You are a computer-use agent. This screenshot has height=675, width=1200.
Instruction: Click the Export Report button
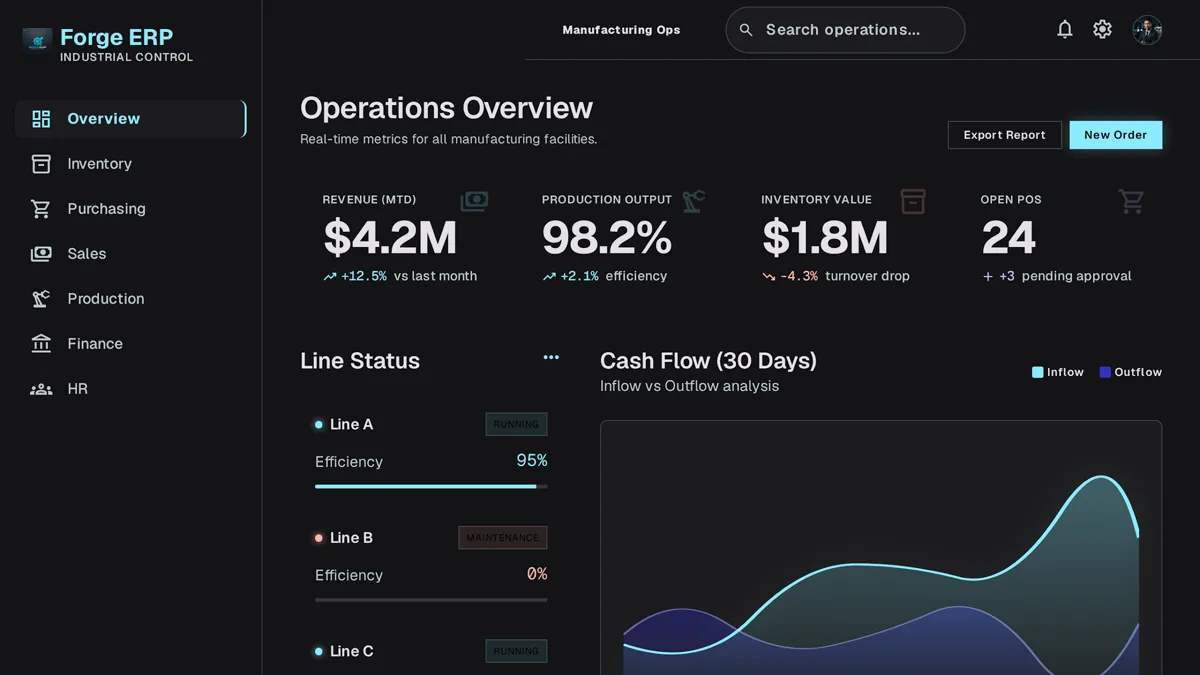click(x=1004, y=135)
